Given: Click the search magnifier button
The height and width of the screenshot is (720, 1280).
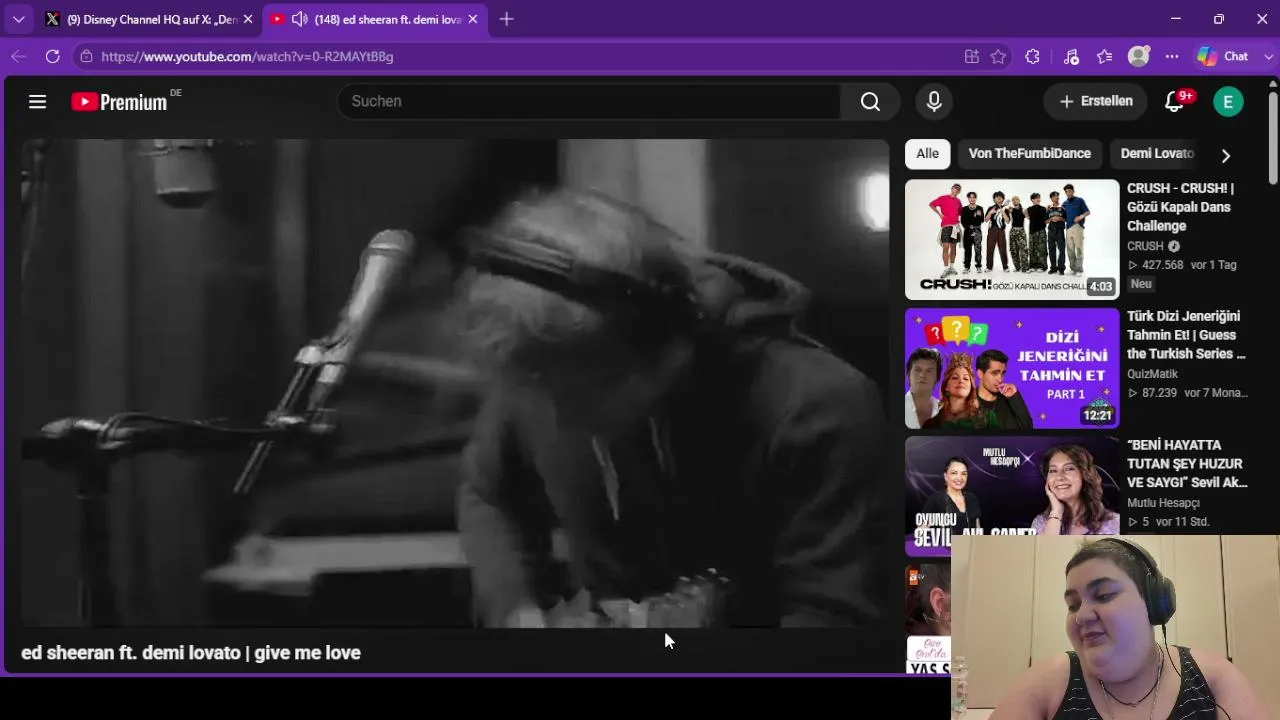Looking at the screenshot, I should pos(870,101).
